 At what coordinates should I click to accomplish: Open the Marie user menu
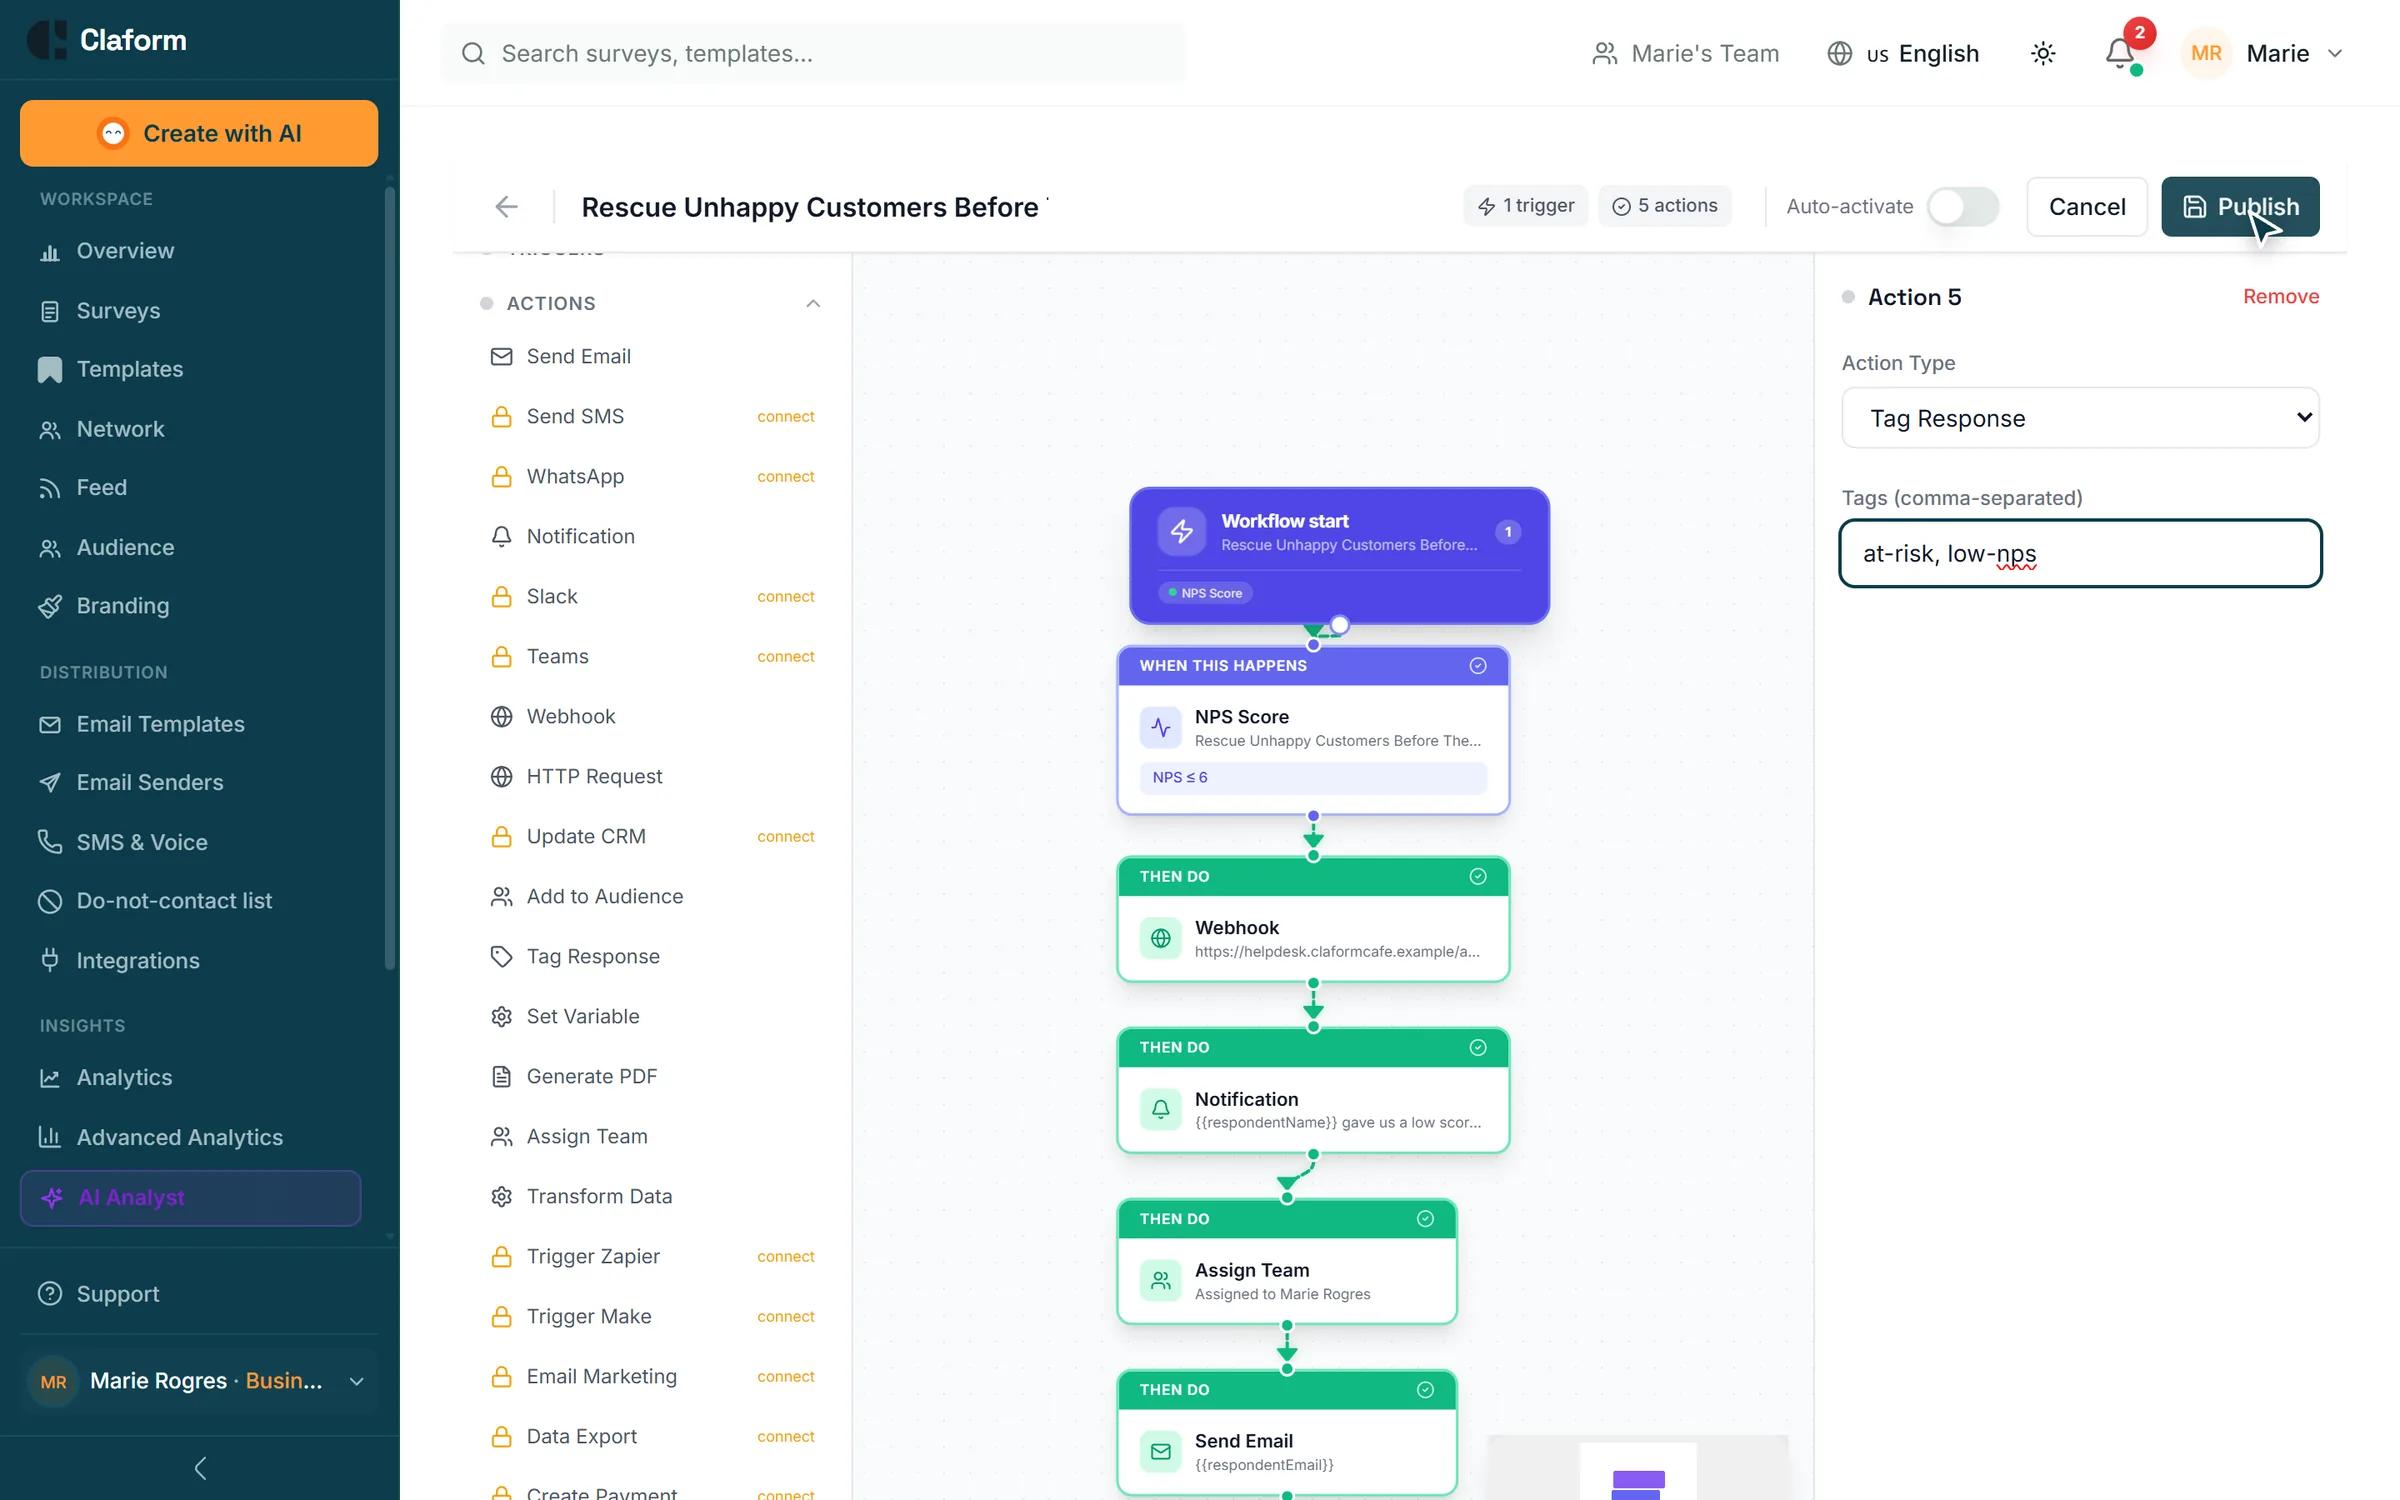pyautogui.click(x=2263, y=53)
